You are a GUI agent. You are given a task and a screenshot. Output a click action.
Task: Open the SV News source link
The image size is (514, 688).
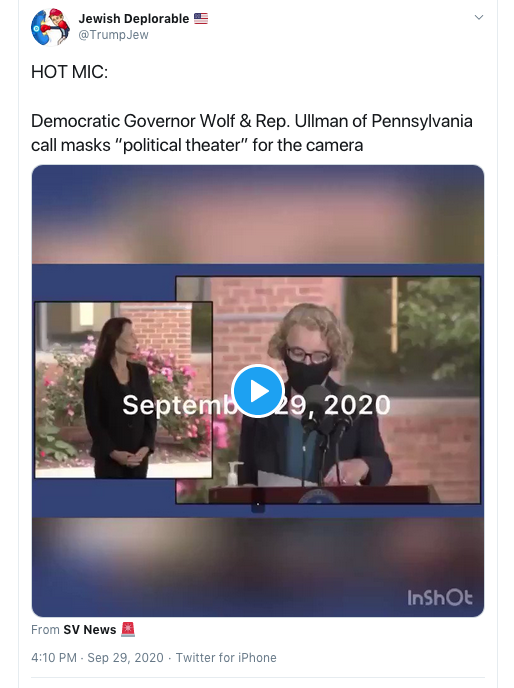(x=90, y=630)
